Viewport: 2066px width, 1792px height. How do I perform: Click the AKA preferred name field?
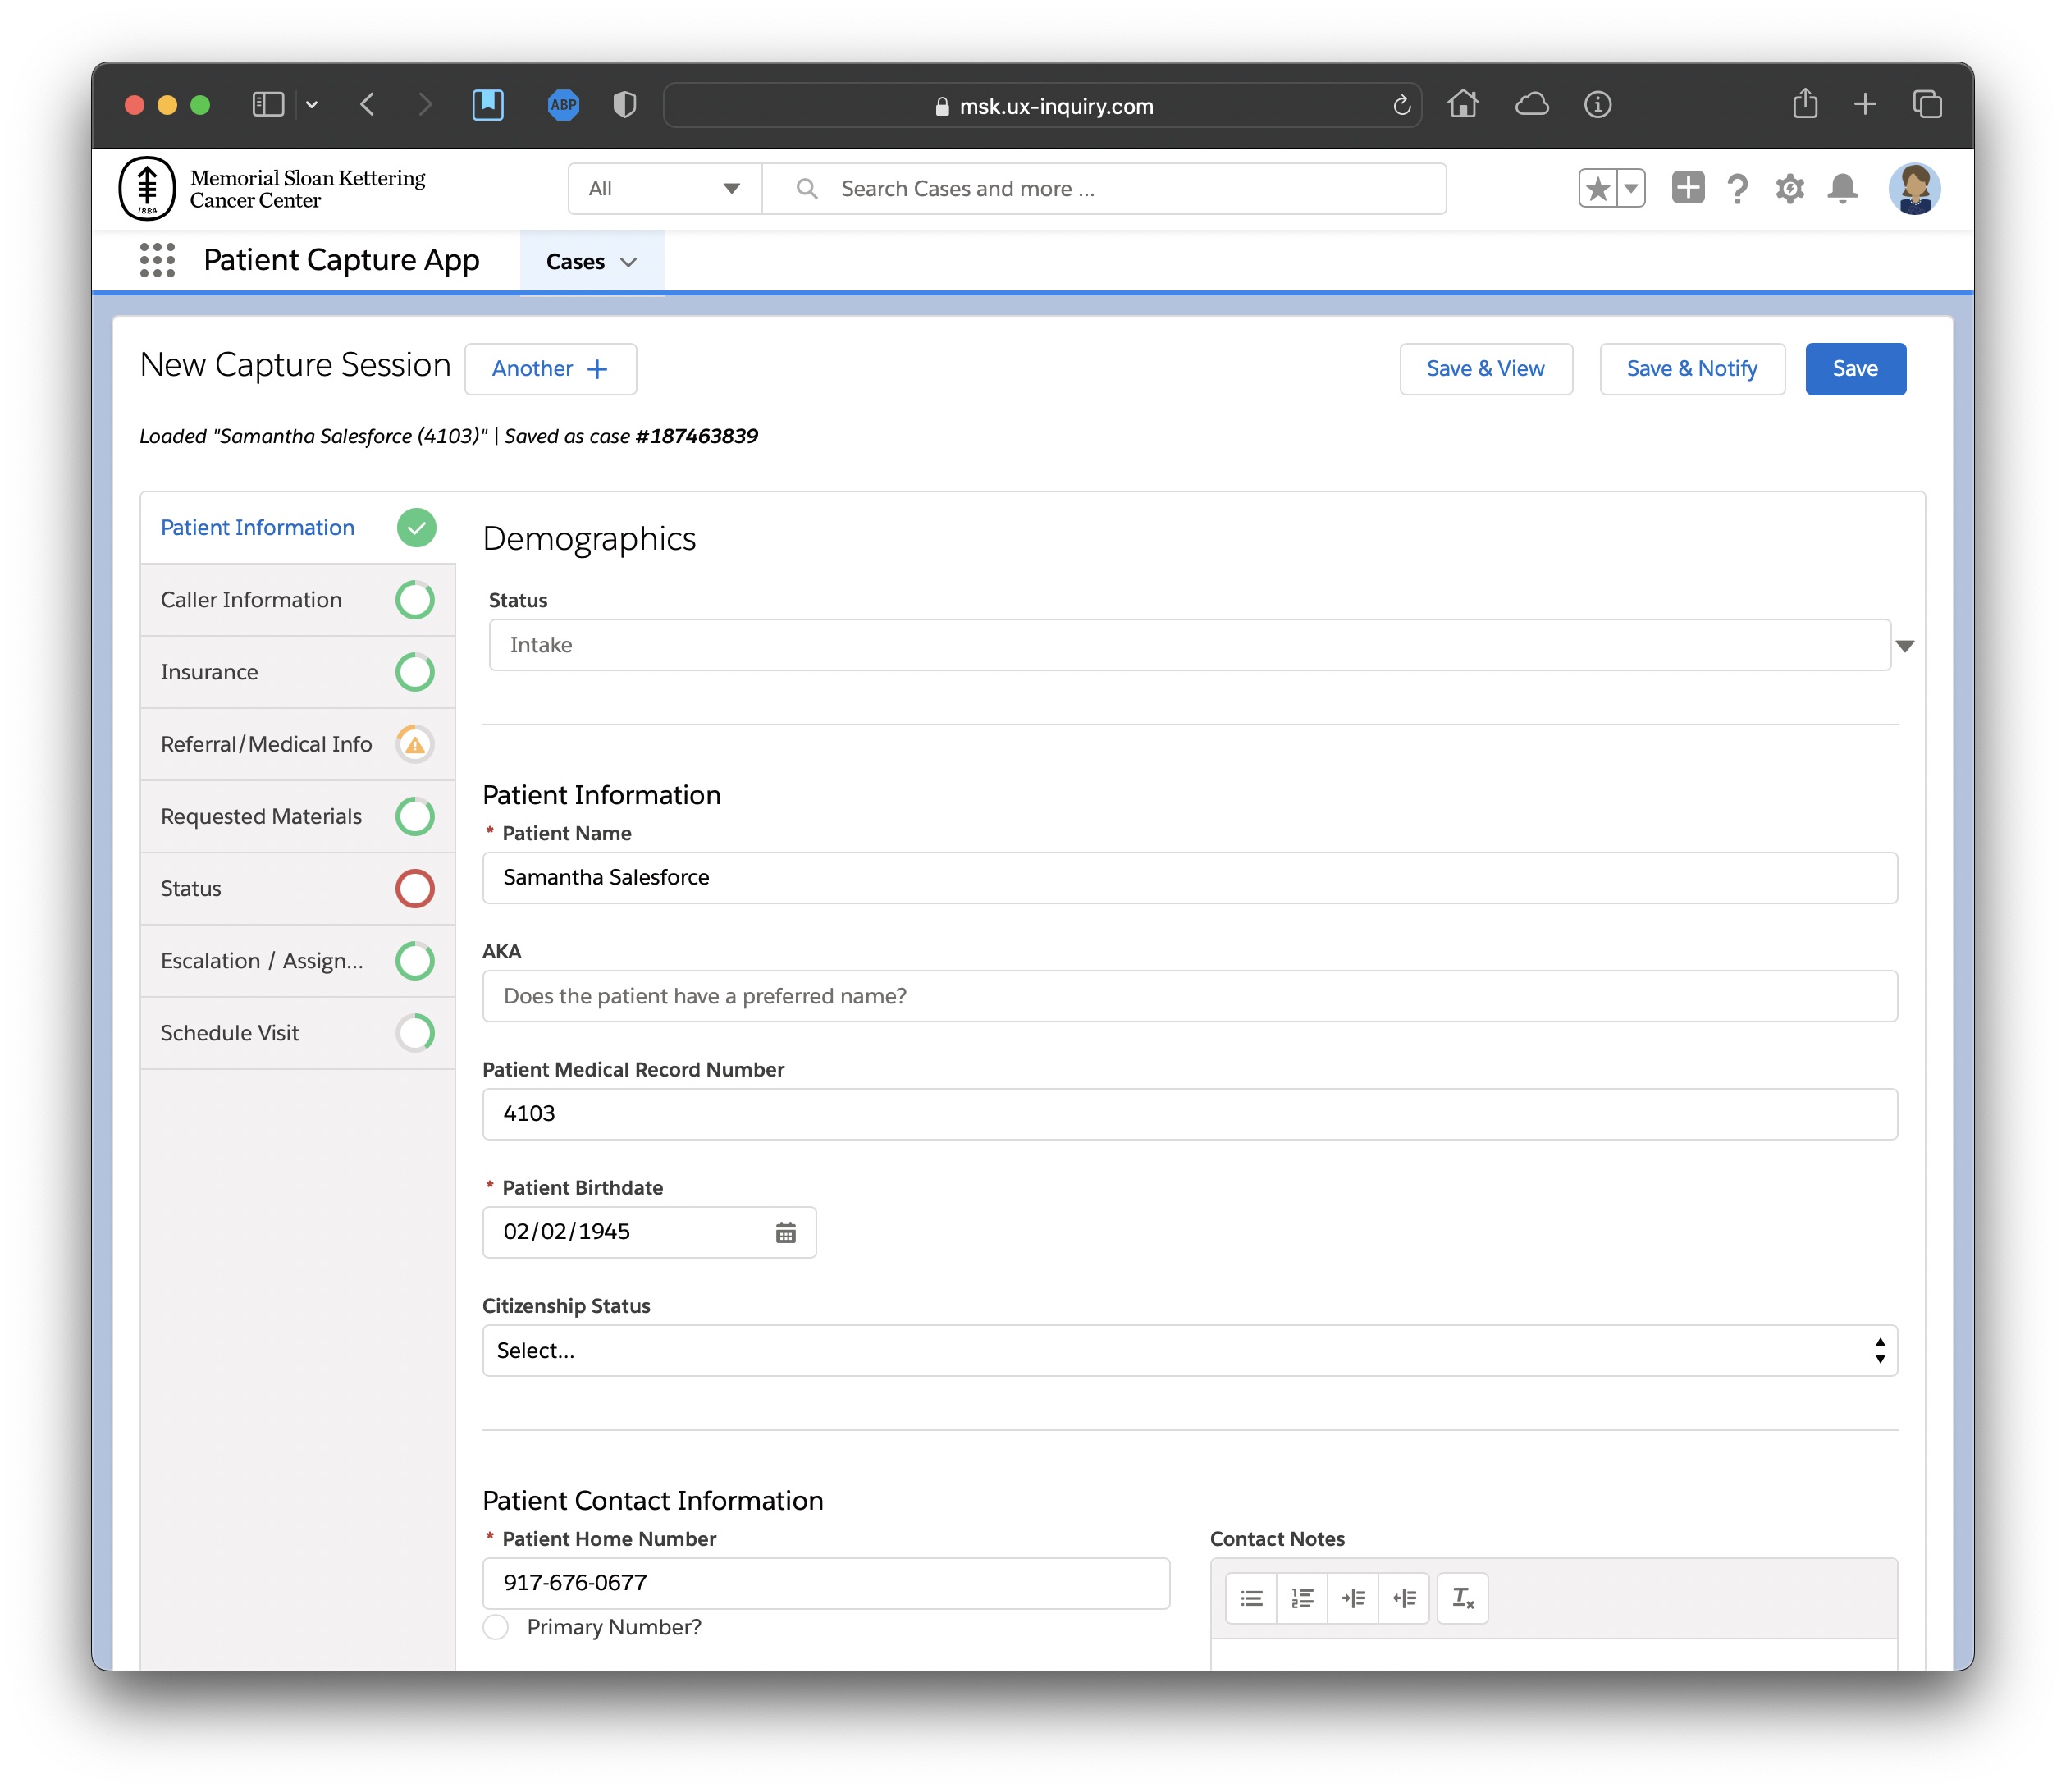[x=1189, y=996]
